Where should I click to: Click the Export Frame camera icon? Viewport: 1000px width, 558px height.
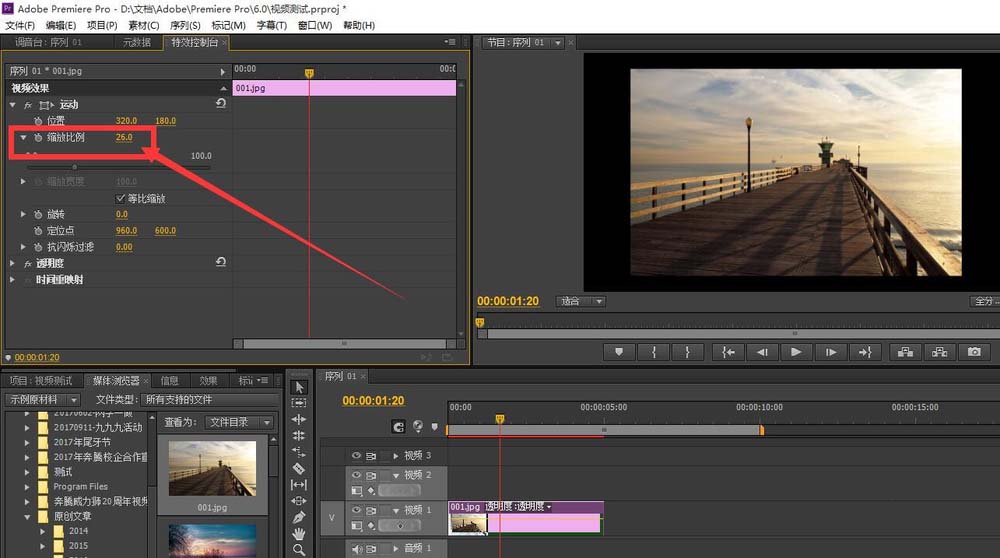point(973,352)
